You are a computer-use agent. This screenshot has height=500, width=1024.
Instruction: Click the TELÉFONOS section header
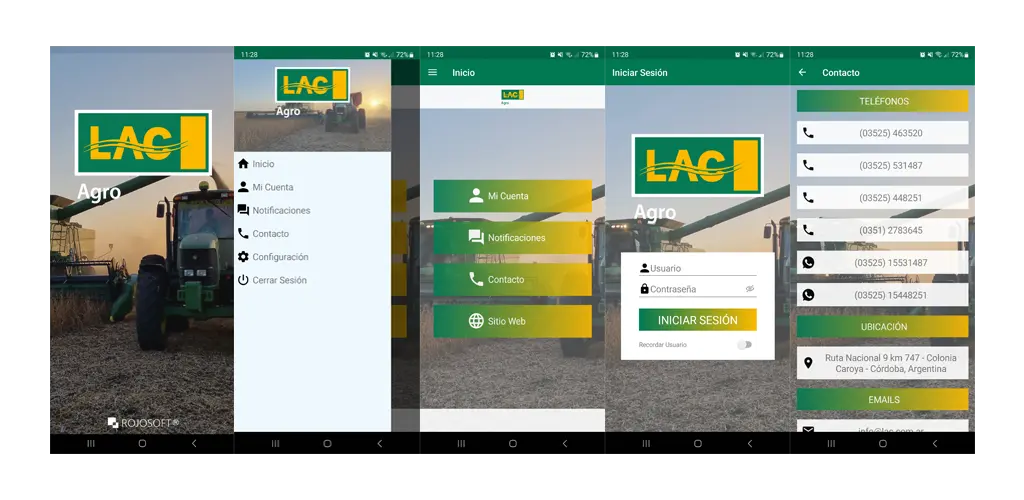[x=882, y=101]
